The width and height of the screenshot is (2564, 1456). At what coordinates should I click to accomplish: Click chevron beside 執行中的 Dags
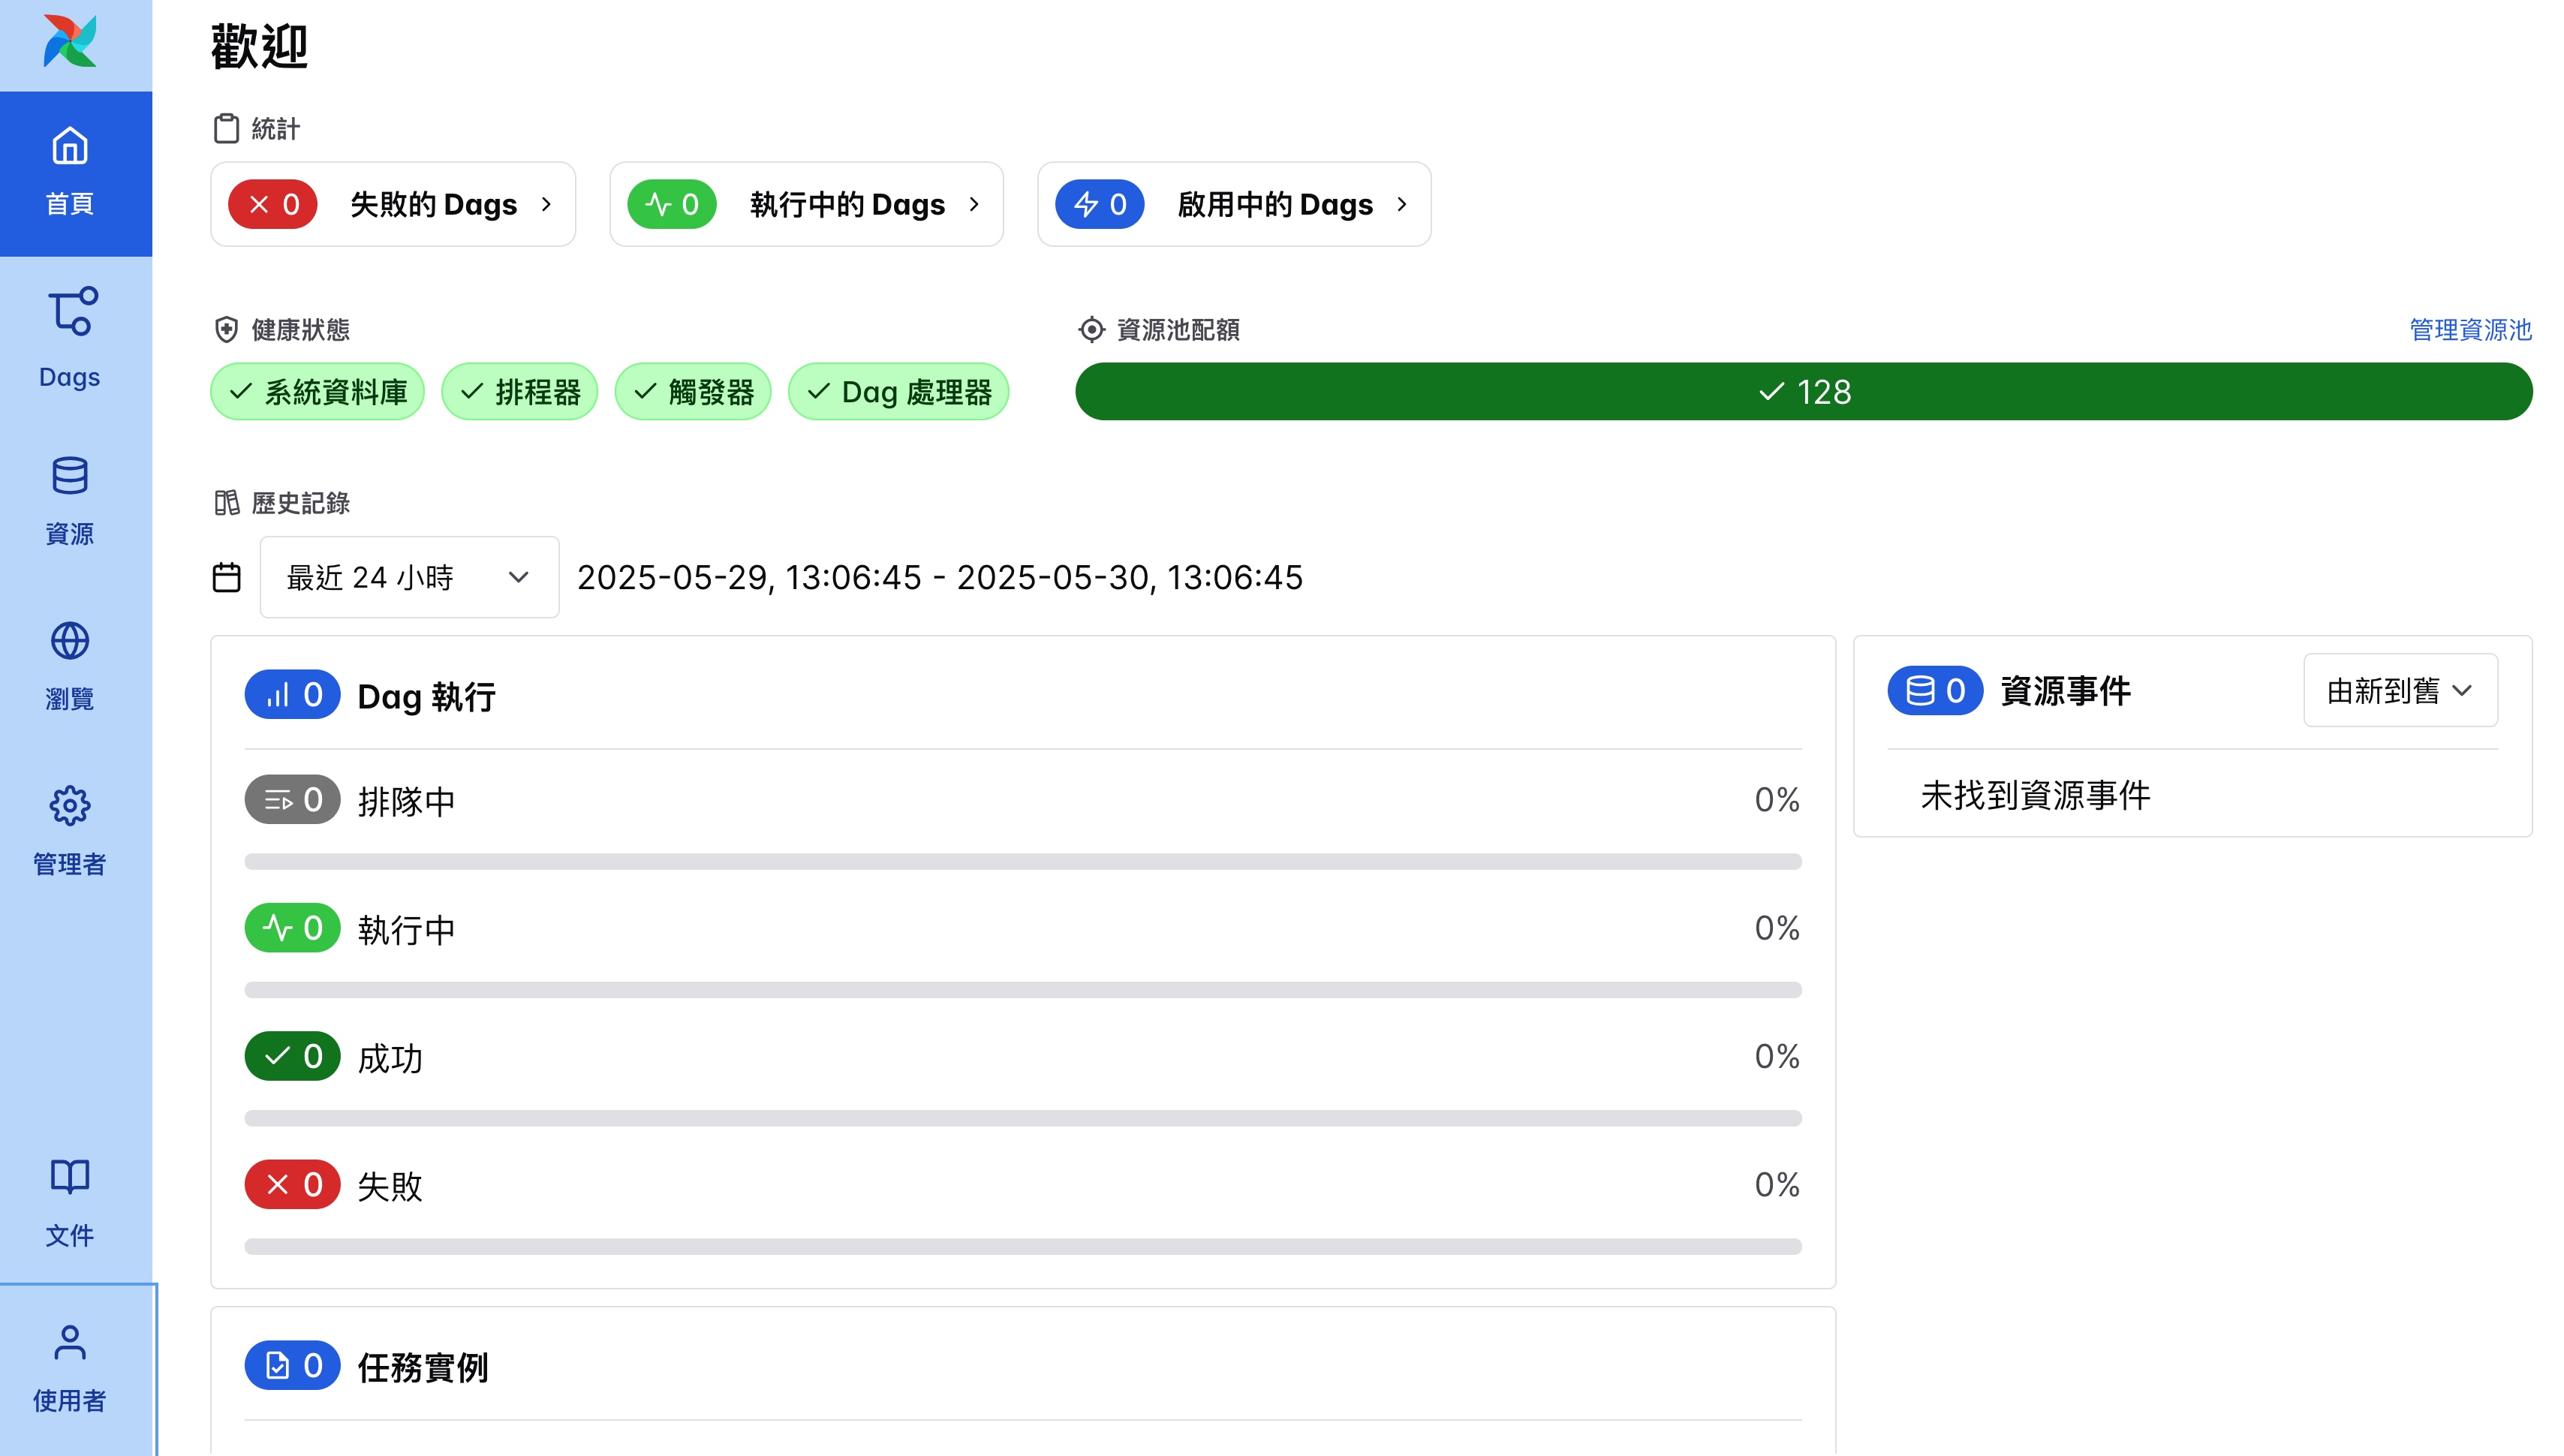click(x=974, y=204)
